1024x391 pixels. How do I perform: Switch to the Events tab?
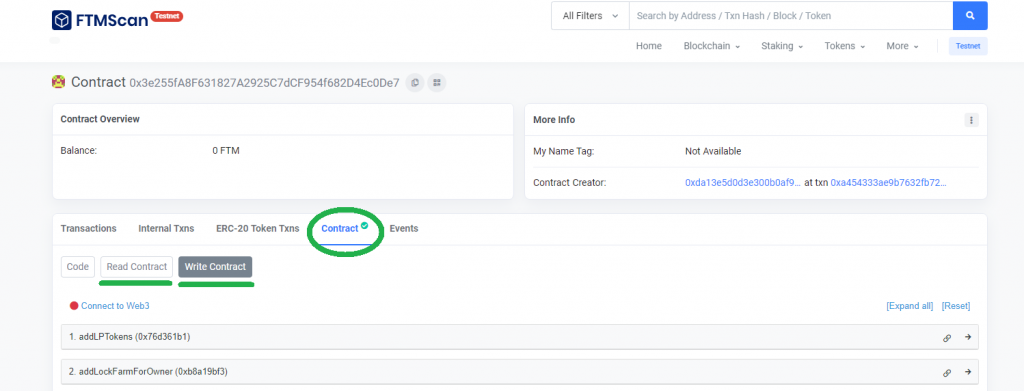404,228
